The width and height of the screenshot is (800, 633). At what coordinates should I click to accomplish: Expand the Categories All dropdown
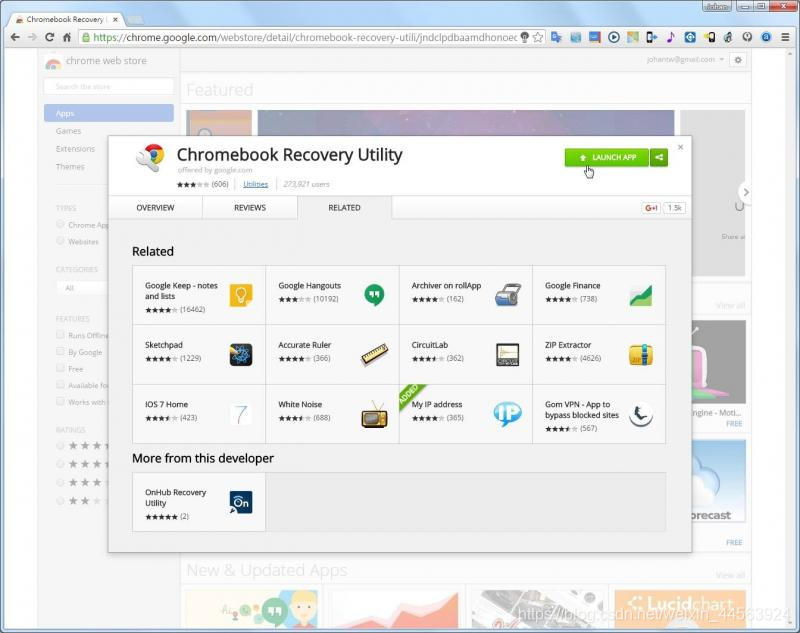coord(83,288)
